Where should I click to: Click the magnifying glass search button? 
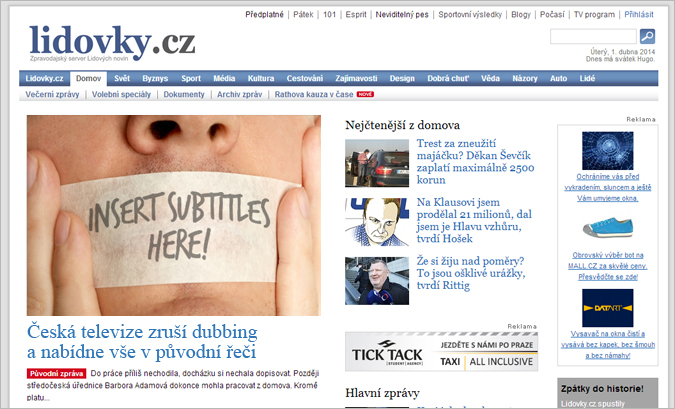(x=647, y=37)
